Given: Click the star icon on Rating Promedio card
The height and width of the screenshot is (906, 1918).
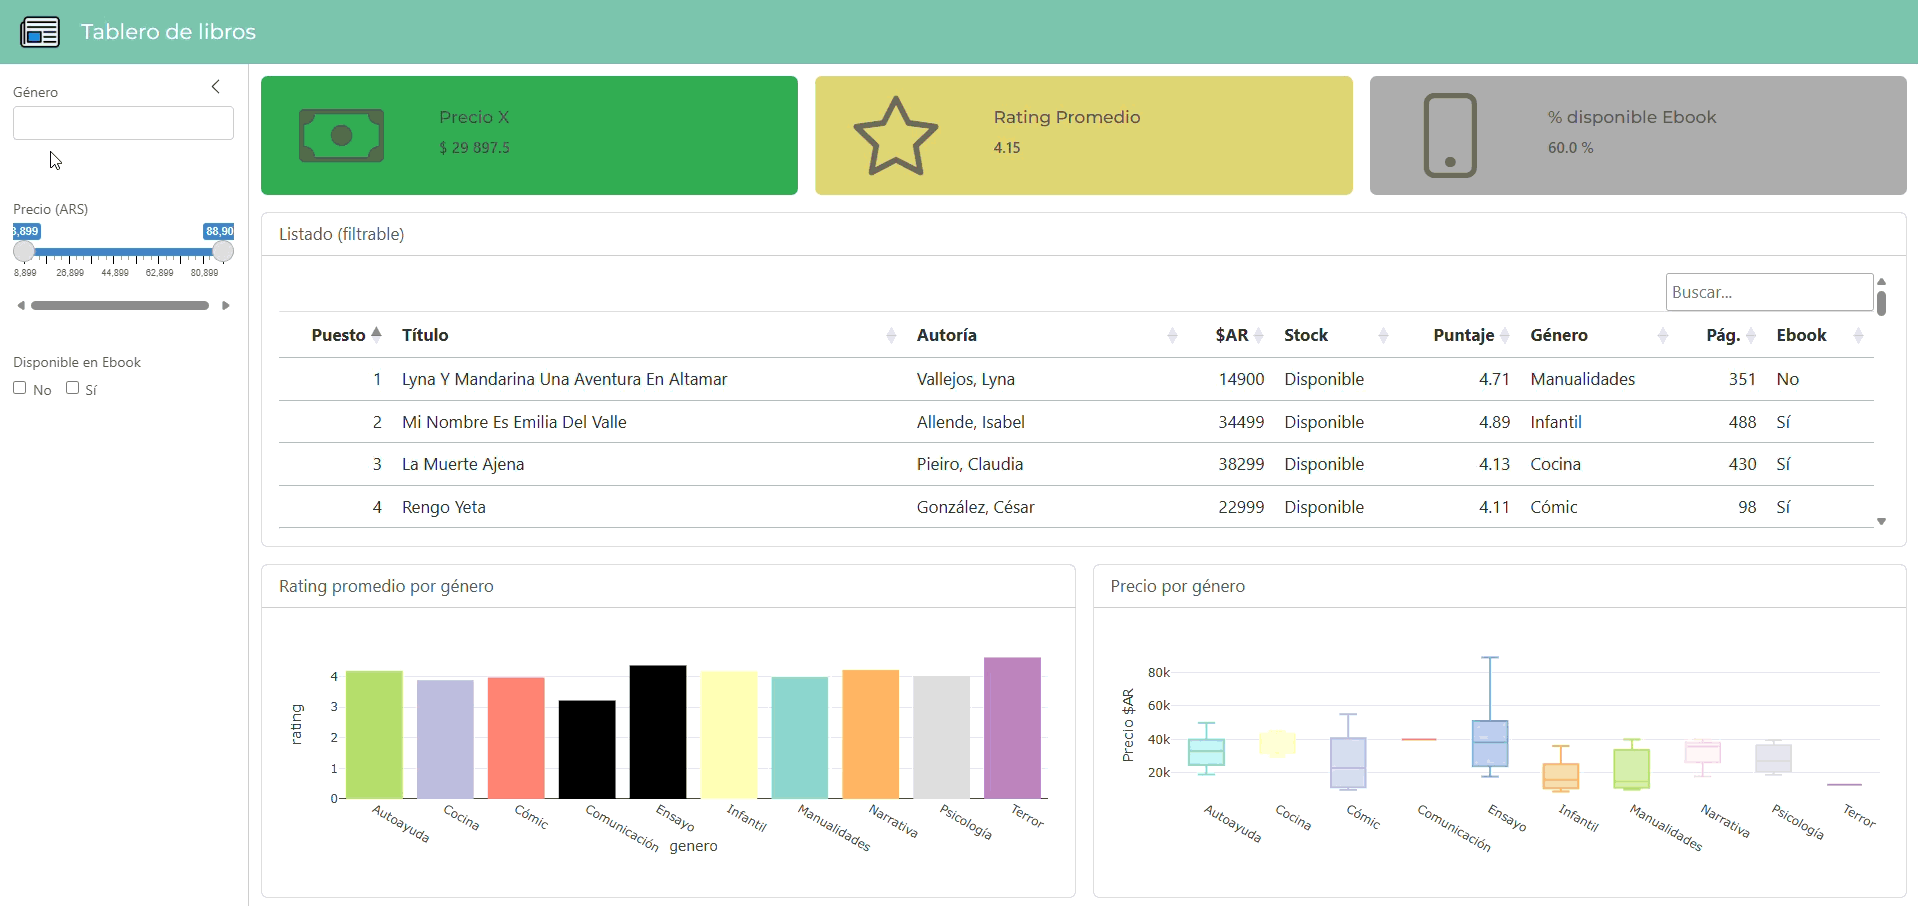Looking at the screenshot, I should [x=895, y=136].
